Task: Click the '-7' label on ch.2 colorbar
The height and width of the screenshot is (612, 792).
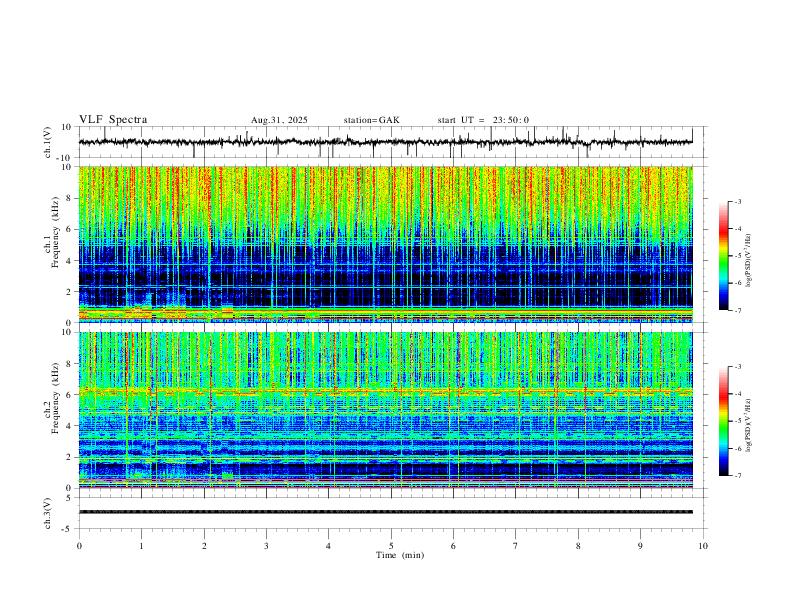Action: [738, 476]
